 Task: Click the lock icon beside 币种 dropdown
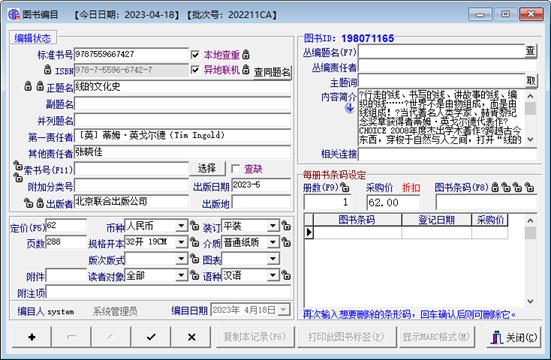pos(194,225)
